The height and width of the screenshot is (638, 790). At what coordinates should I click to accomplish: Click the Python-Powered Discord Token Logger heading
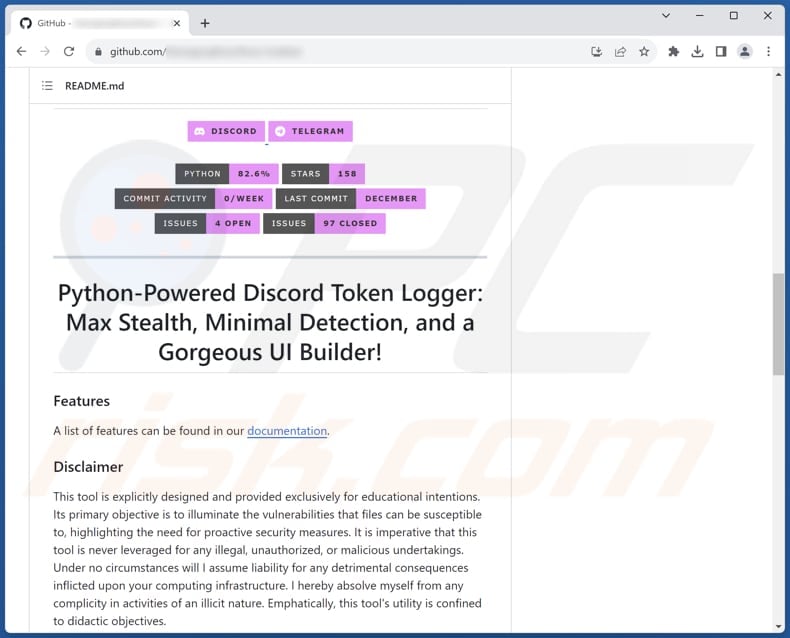pos(271,323)
